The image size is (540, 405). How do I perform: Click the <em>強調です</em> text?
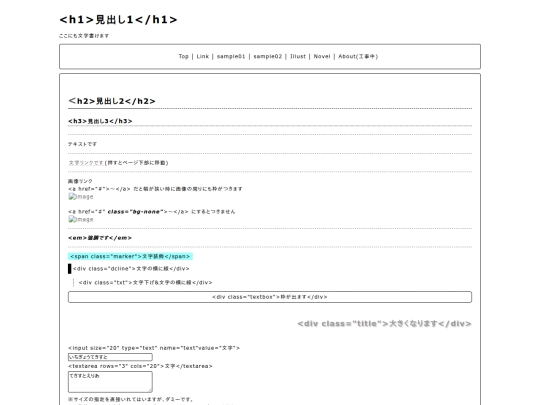pyautogui.click(x=100, y=238)
